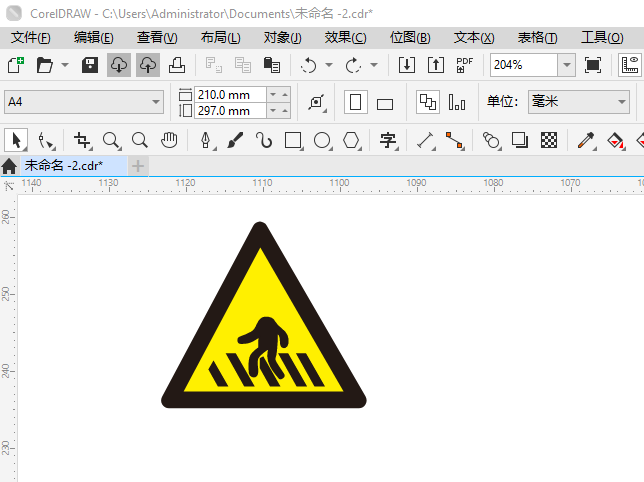Select the Transparency checkerboard tool
Image resolution: width=644 pixels, height=482 pixels.
pos(549,141)
